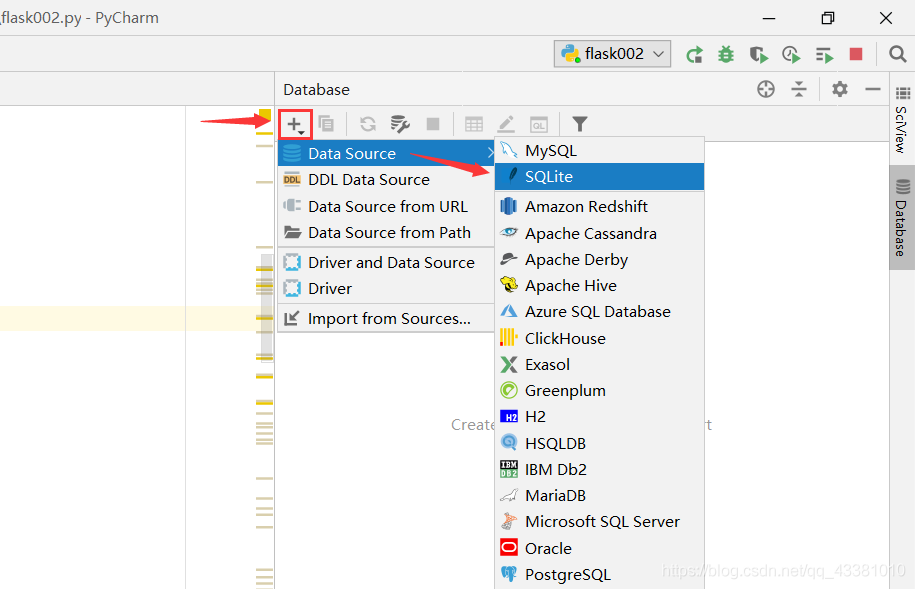Click the Scroll from Editor crosshair icon
This screenshot has width=915, height=589.
coord(766,89)
